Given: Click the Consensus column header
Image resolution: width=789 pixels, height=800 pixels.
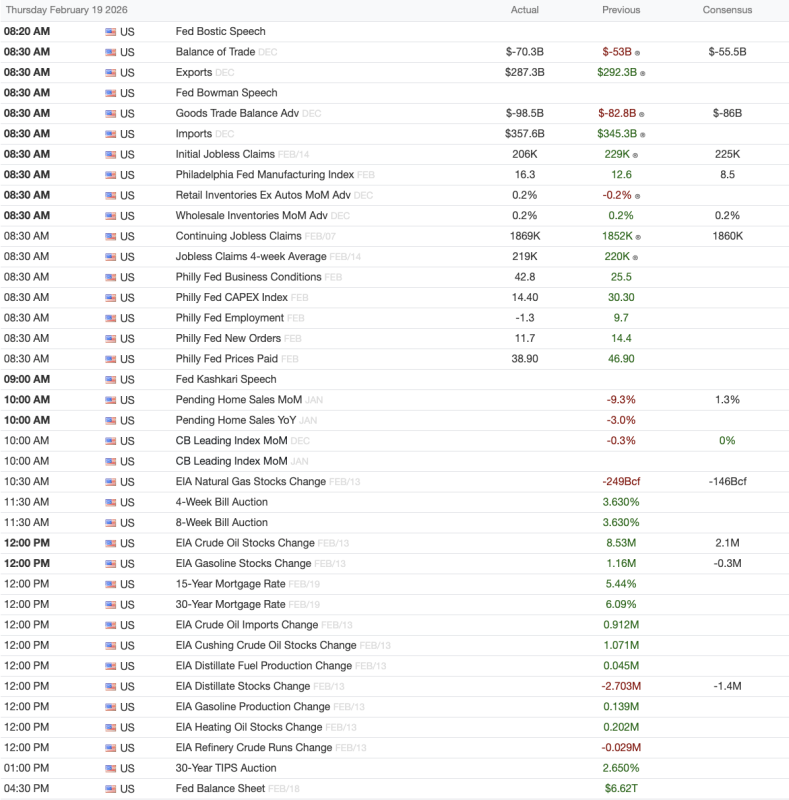Looking at the screenshot, I should (x=727, y=10).
